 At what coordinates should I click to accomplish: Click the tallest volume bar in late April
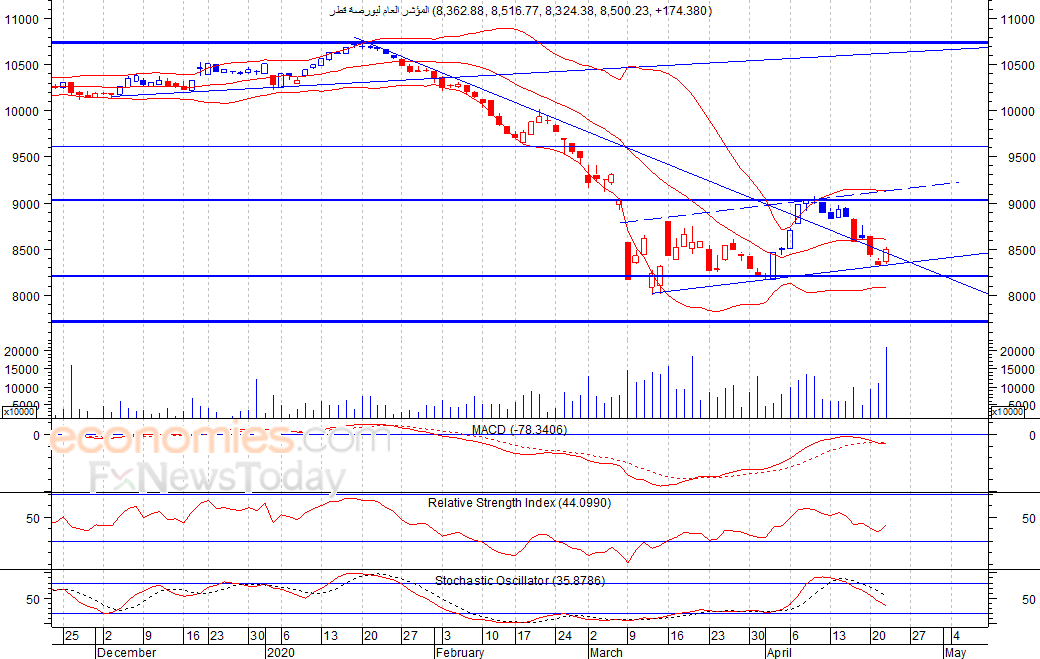coord(886,382)
